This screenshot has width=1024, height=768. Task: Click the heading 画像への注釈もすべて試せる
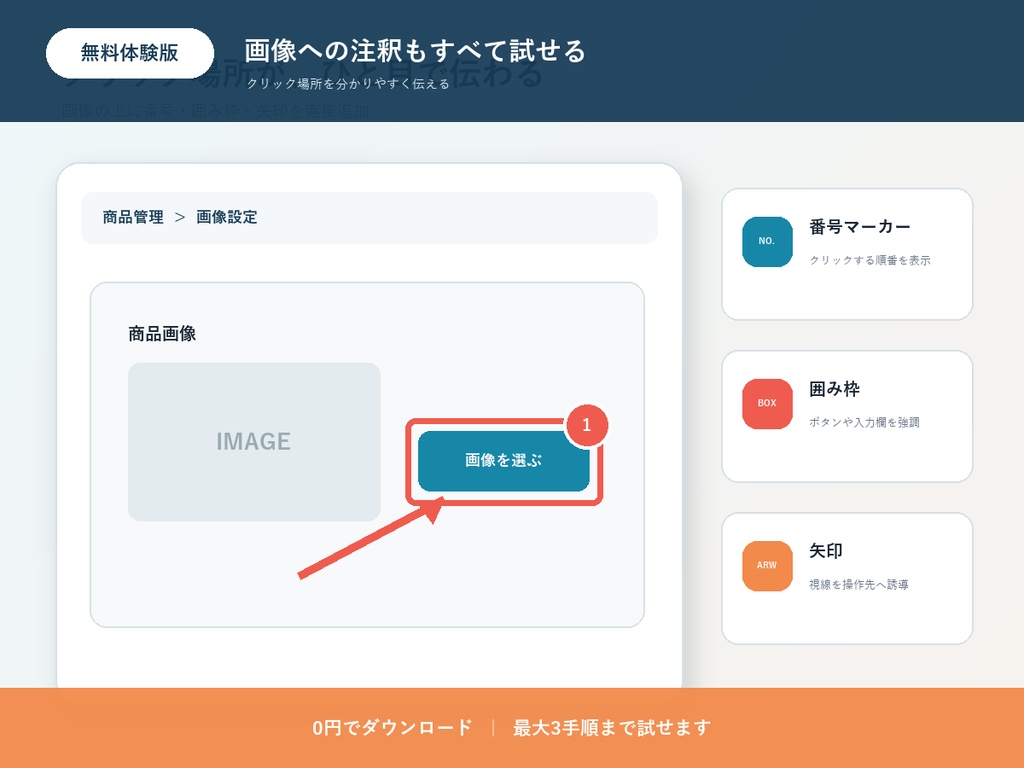[x=415, y=51]
